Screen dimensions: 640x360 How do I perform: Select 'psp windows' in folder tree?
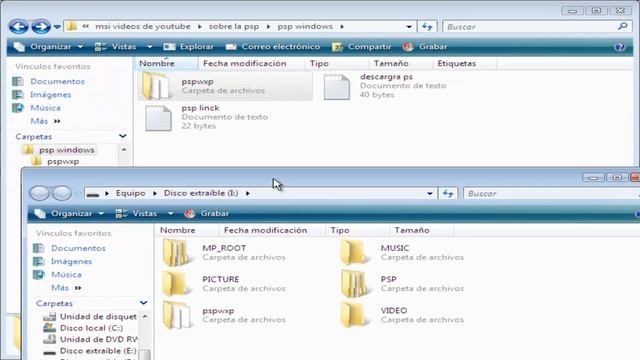click(67, 150)
